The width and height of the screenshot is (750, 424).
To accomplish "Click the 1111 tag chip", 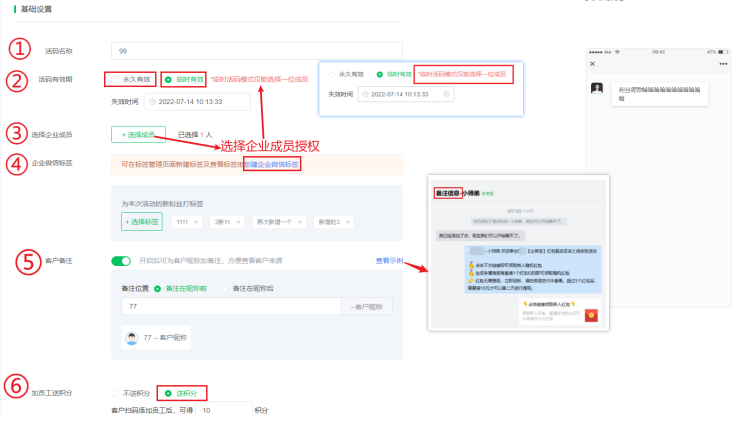I will [187, 222].
